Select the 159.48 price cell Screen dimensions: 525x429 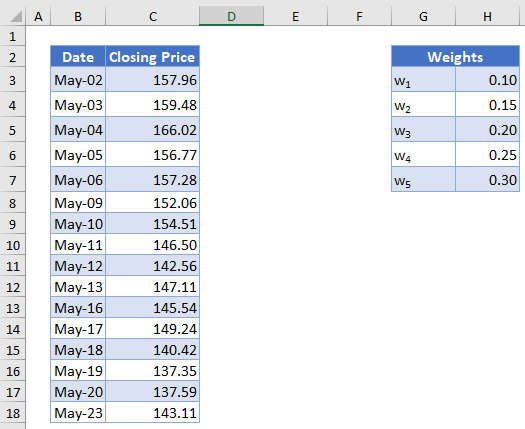point(152,104)
